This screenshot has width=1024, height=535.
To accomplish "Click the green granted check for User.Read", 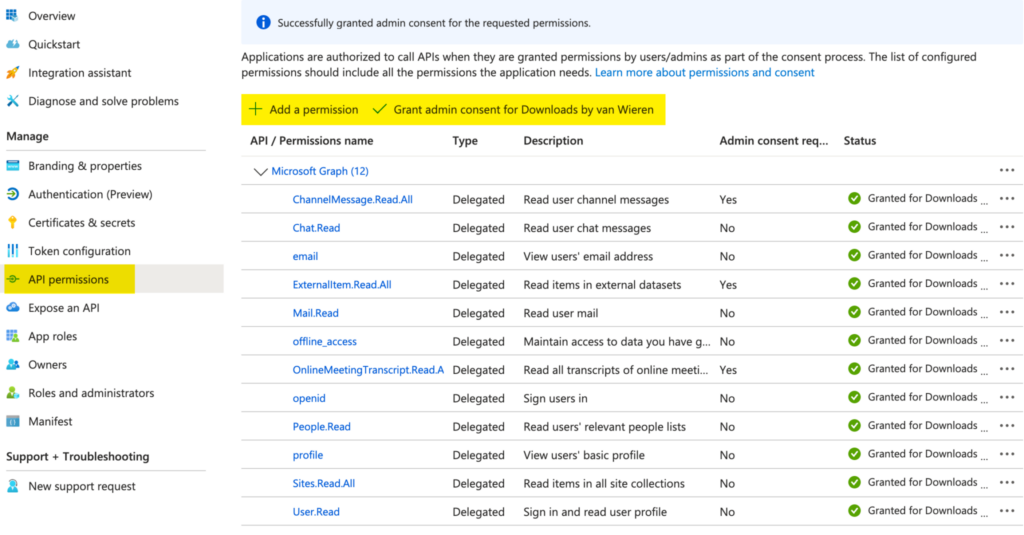I will pos(854,511).
